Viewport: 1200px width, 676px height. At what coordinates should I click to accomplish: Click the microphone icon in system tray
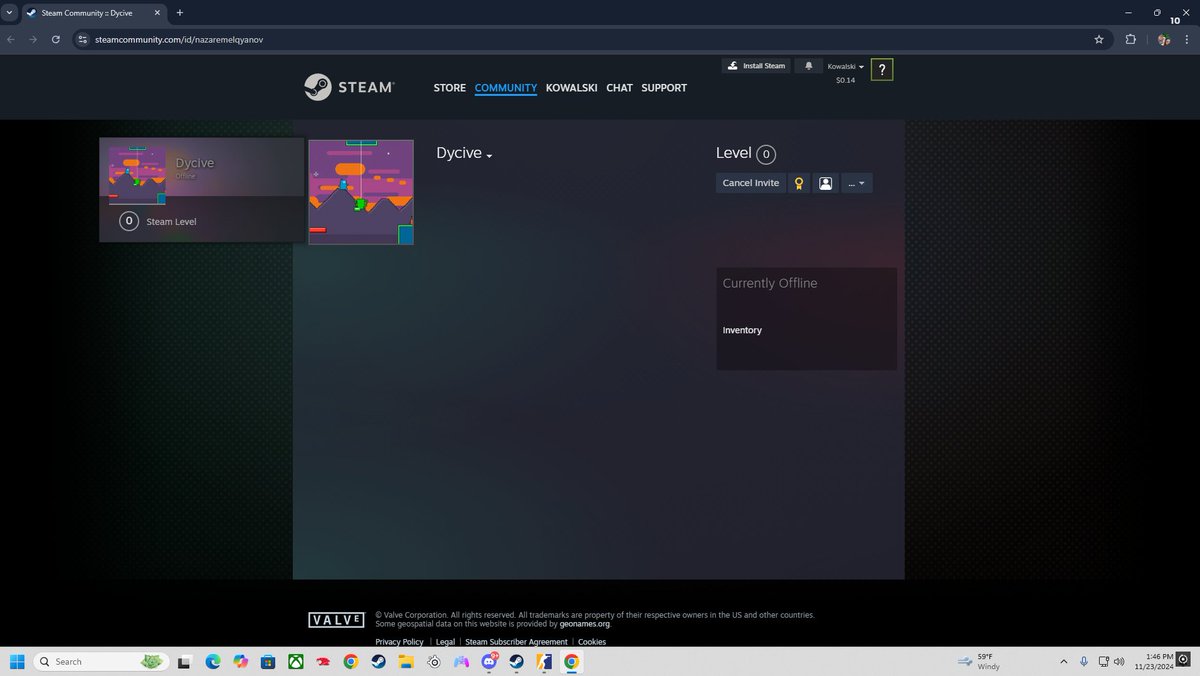(1084, 661)
